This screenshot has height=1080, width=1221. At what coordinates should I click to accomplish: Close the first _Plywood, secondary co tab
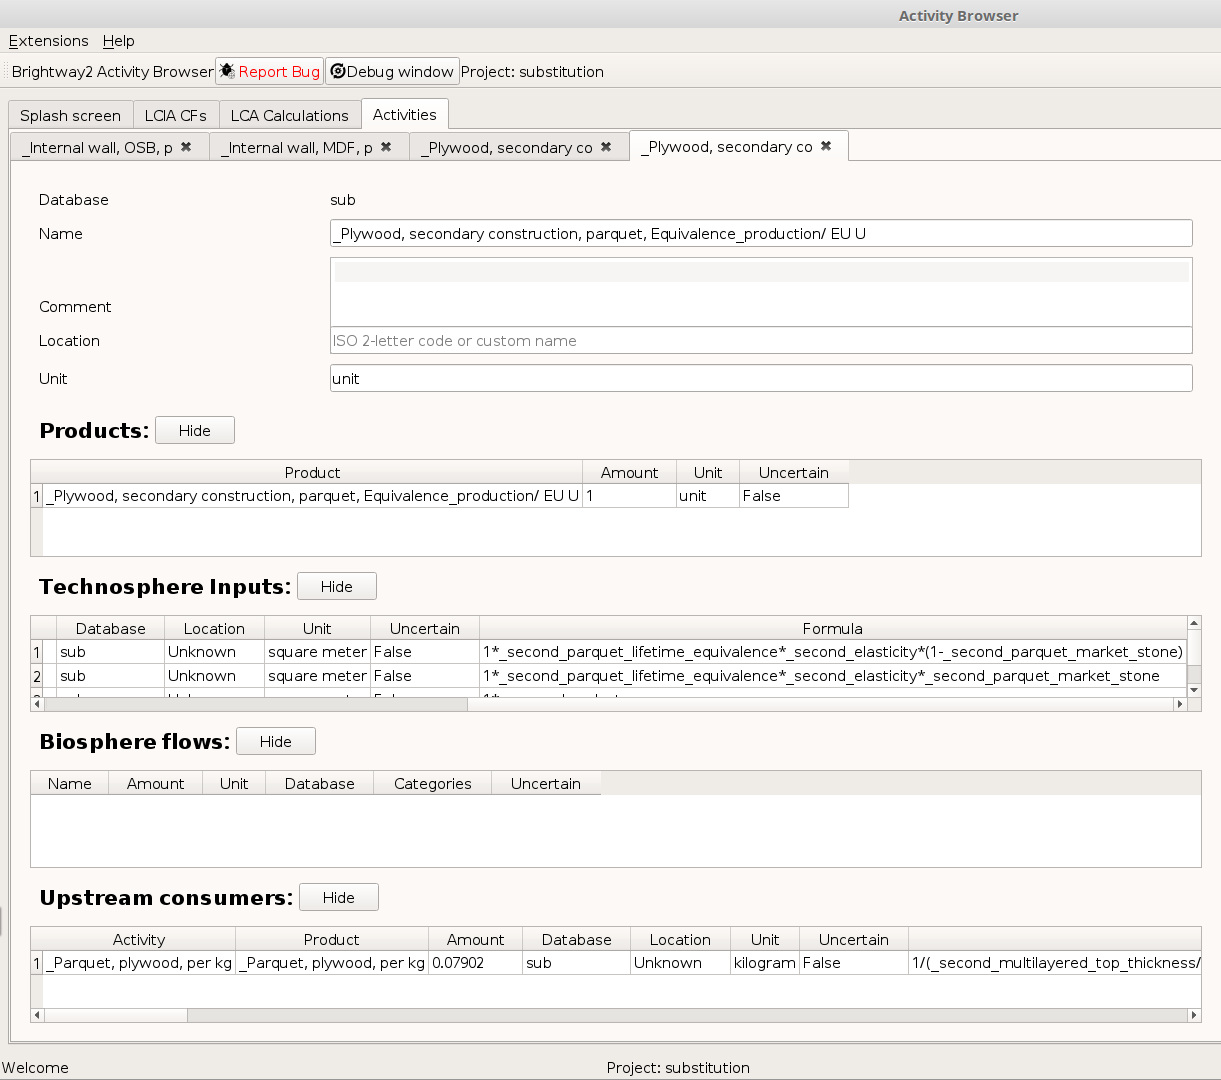point(606,146)
